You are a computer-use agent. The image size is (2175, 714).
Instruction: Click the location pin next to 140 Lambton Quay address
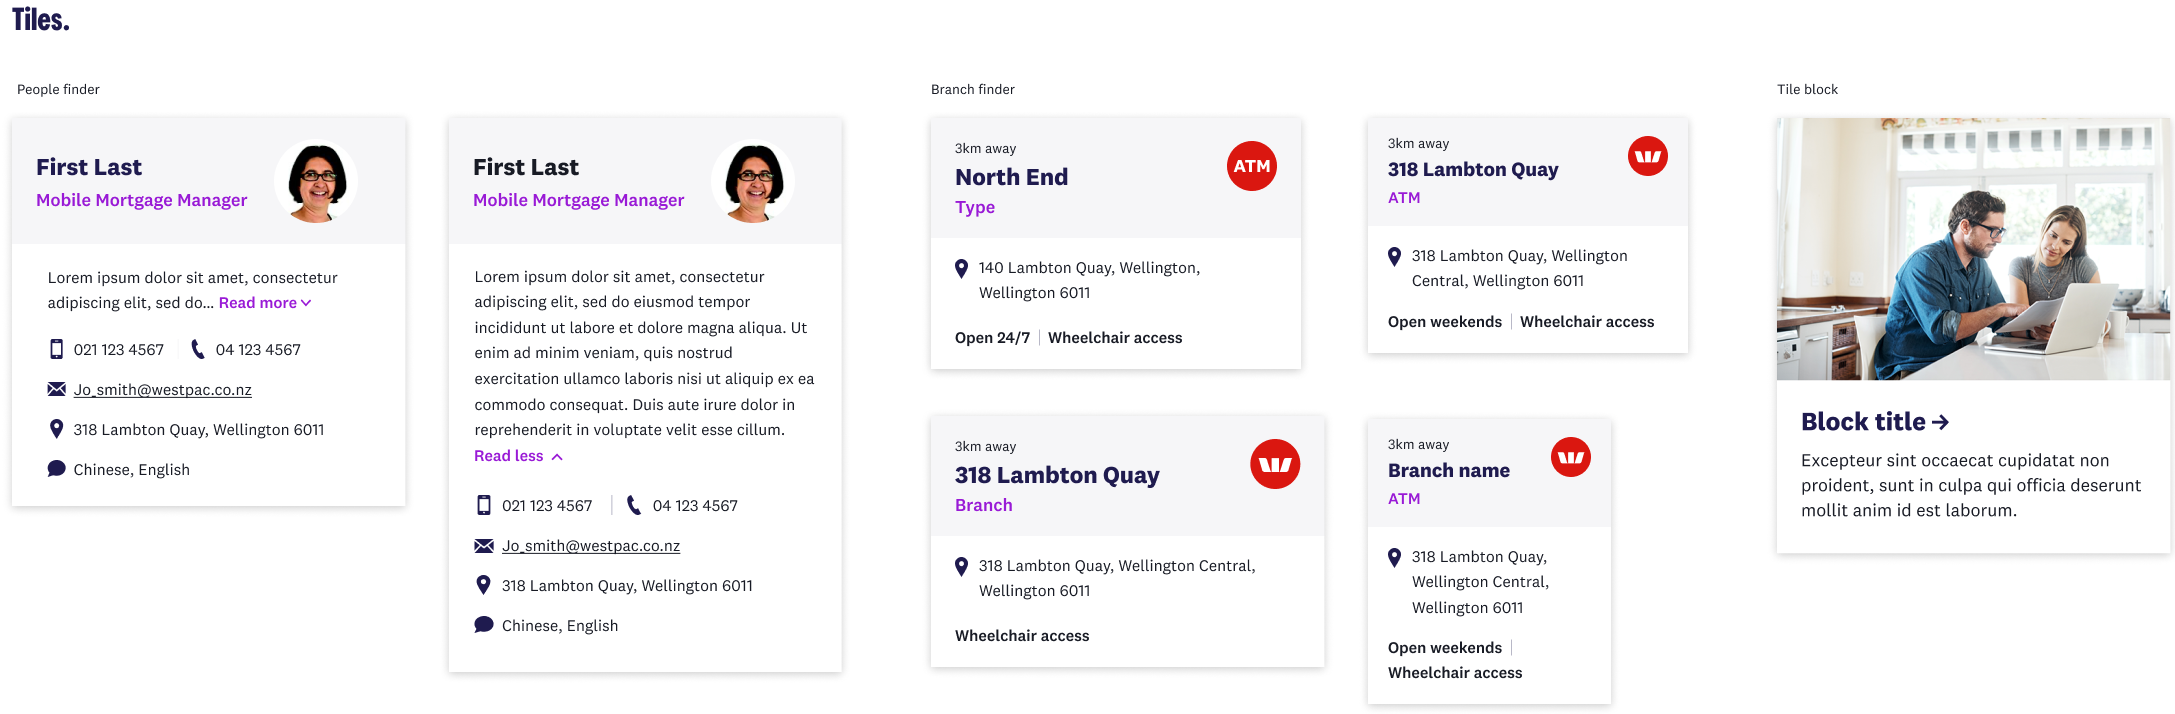[961, 268]
